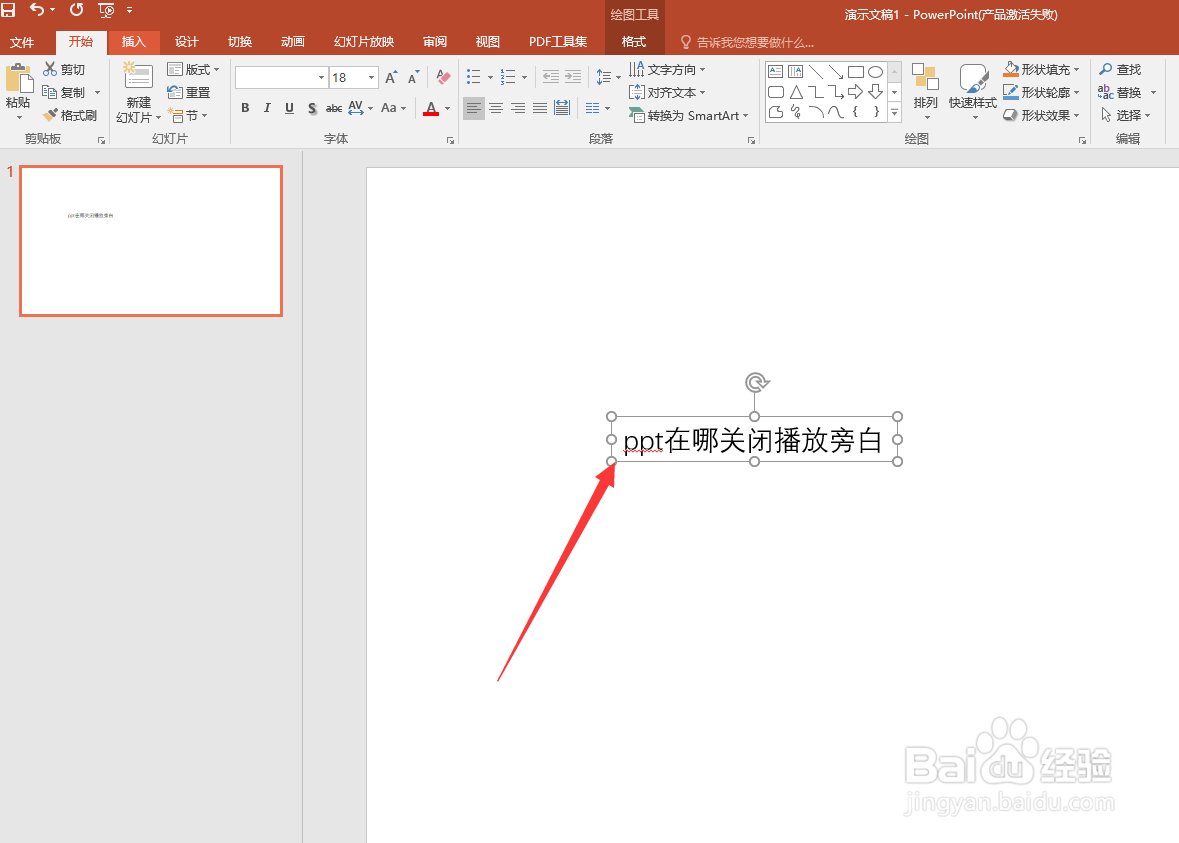Undo the last action
1179x843 pixels.
(36, 10)
